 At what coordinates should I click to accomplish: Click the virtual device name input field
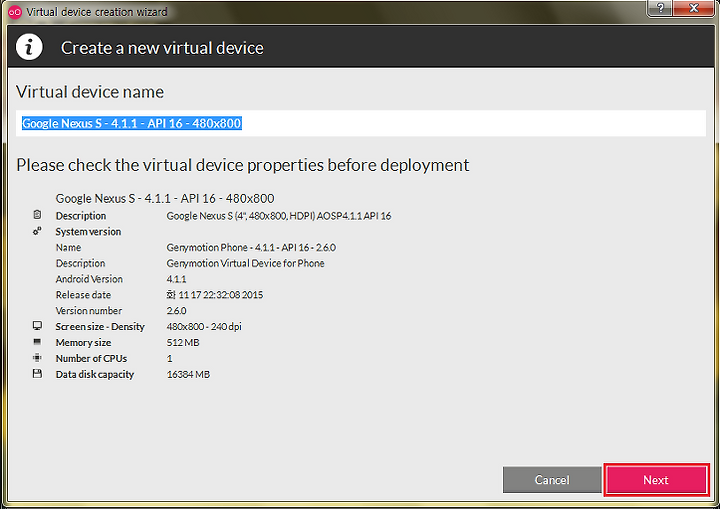[361, 123]
